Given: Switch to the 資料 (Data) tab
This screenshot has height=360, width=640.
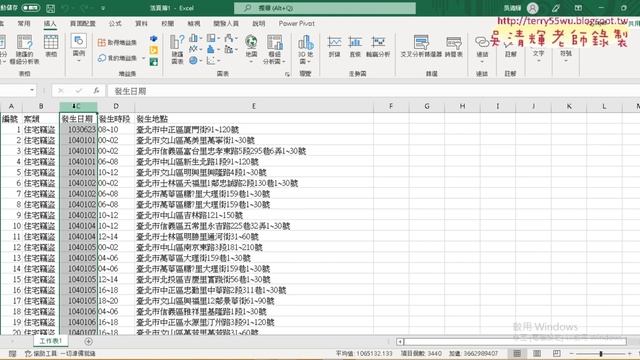Looking at the screenshot, I should coord(141,24).
